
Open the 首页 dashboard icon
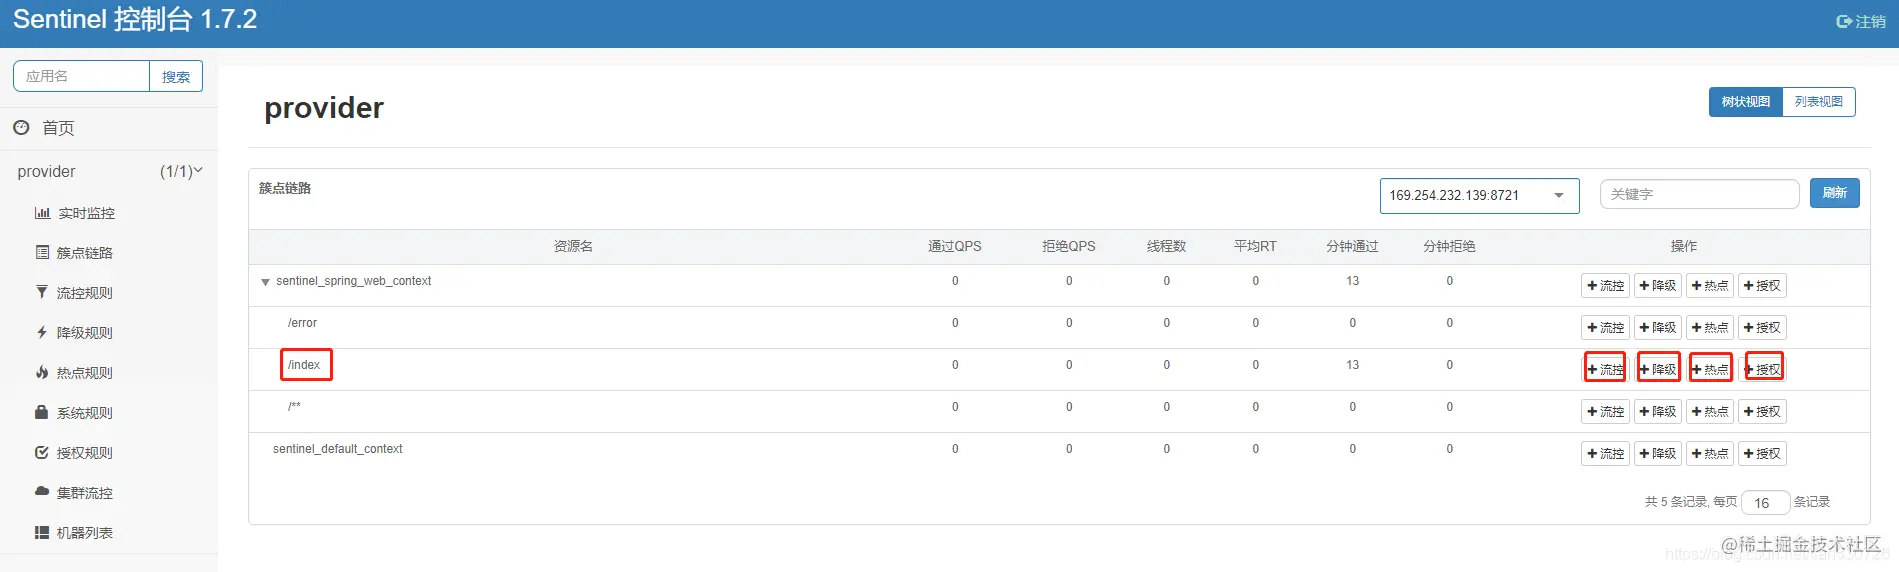click(x=21, y=127)
